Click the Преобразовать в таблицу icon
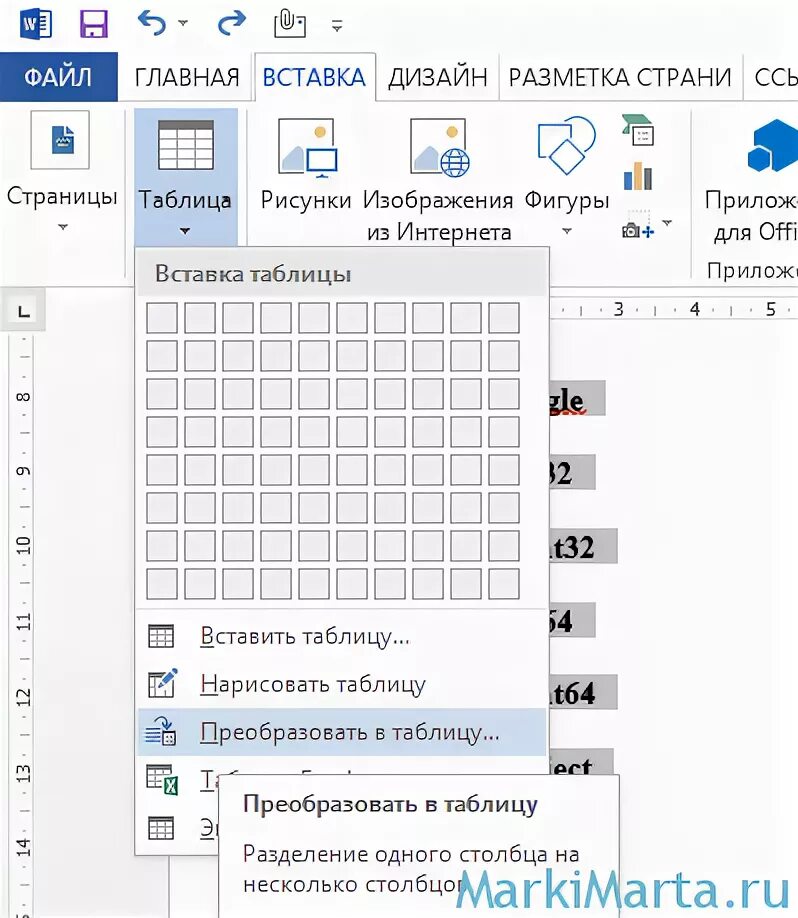 pyautogui.click(x=161, y=731)
